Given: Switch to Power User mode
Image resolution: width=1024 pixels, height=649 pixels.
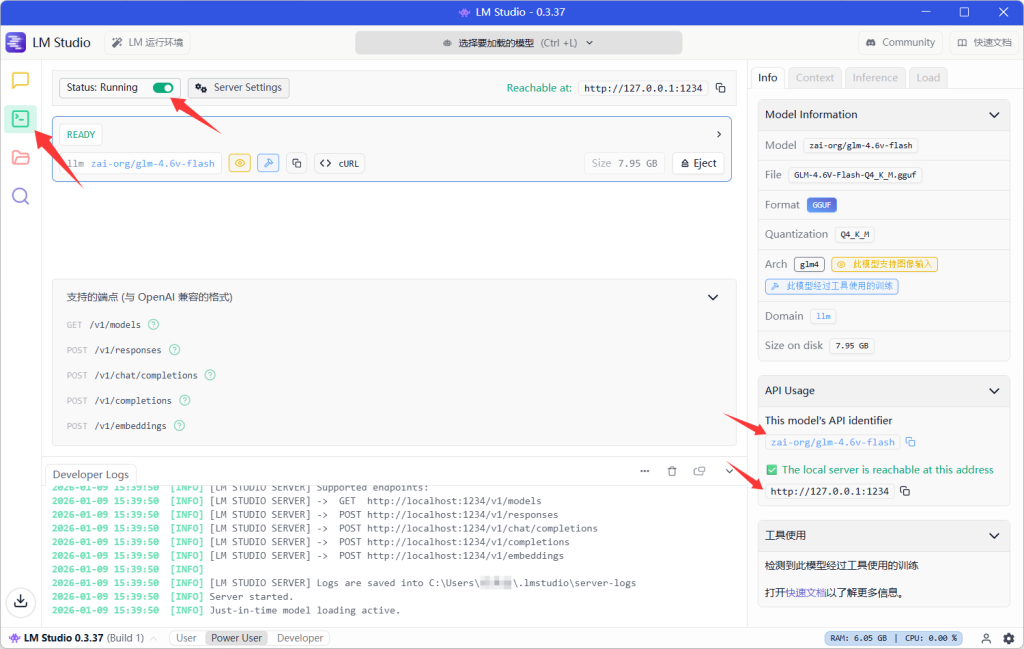Looking at the screenshot, I should point(237,638).
